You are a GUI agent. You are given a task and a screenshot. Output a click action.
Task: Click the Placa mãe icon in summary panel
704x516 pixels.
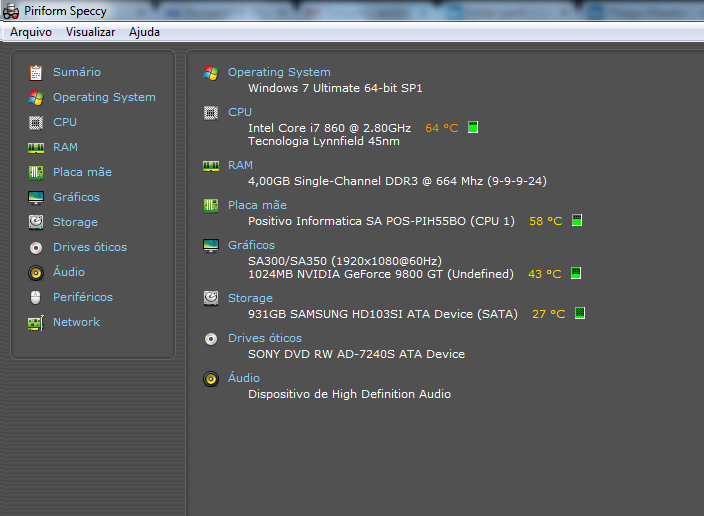(x=211, y=206)
